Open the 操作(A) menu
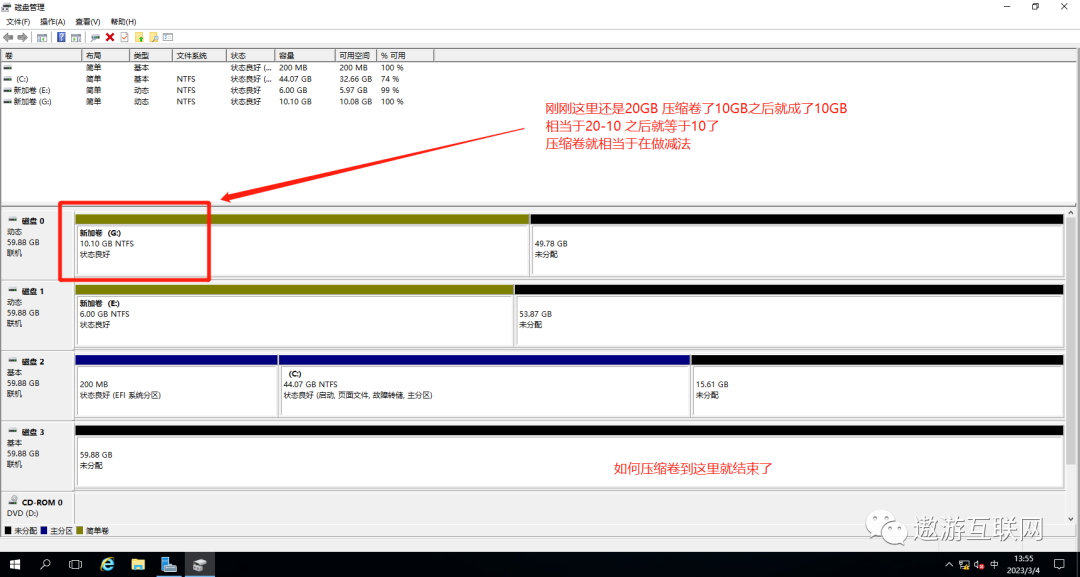Viewport: 1080px width, 577px height. (x=52, y=22)
